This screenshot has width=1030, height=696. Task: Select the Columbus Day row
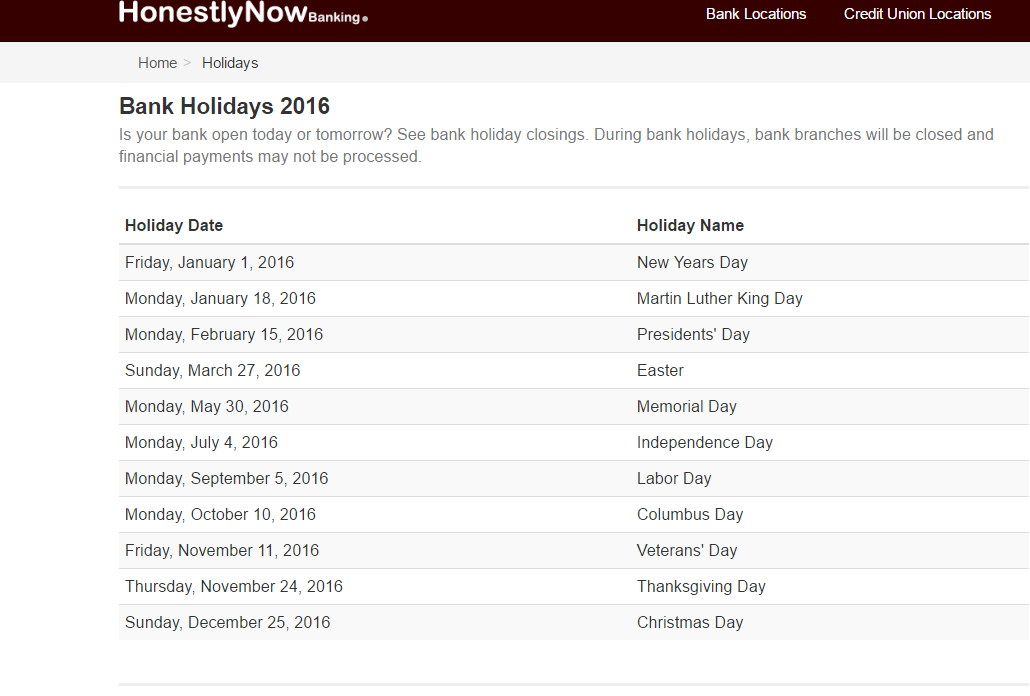(573, 515)
